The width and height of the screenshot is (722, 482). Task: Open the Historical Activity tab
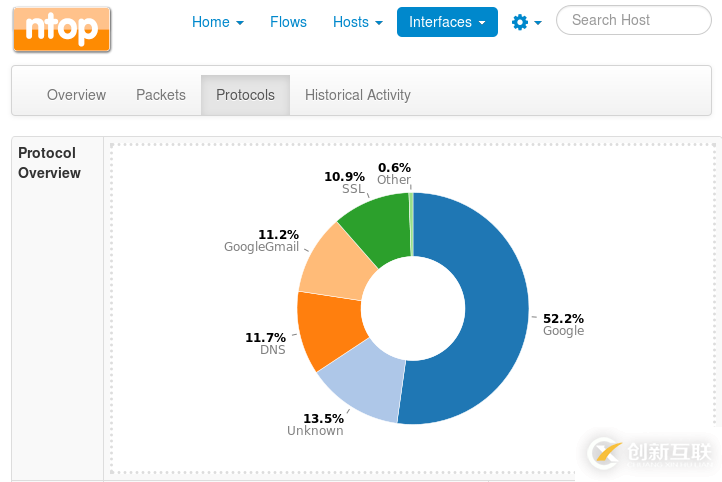357,95
